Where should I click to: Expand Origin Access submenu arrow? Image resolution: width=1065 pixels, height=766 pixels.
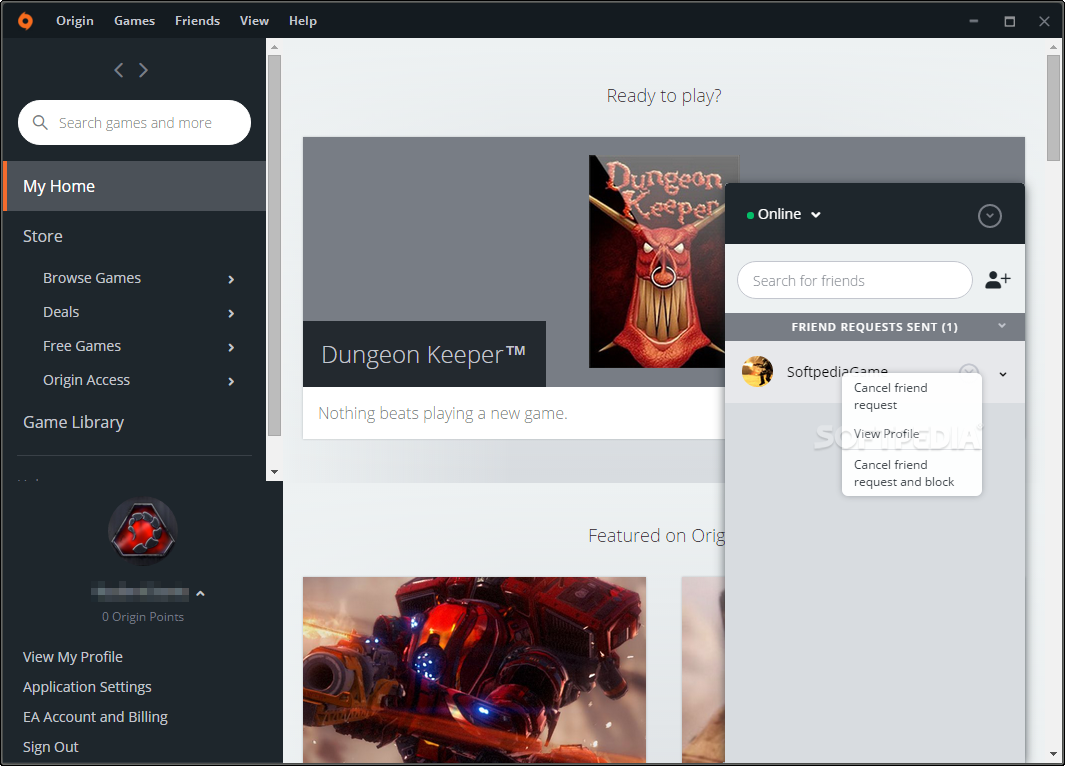coord(232,381)
